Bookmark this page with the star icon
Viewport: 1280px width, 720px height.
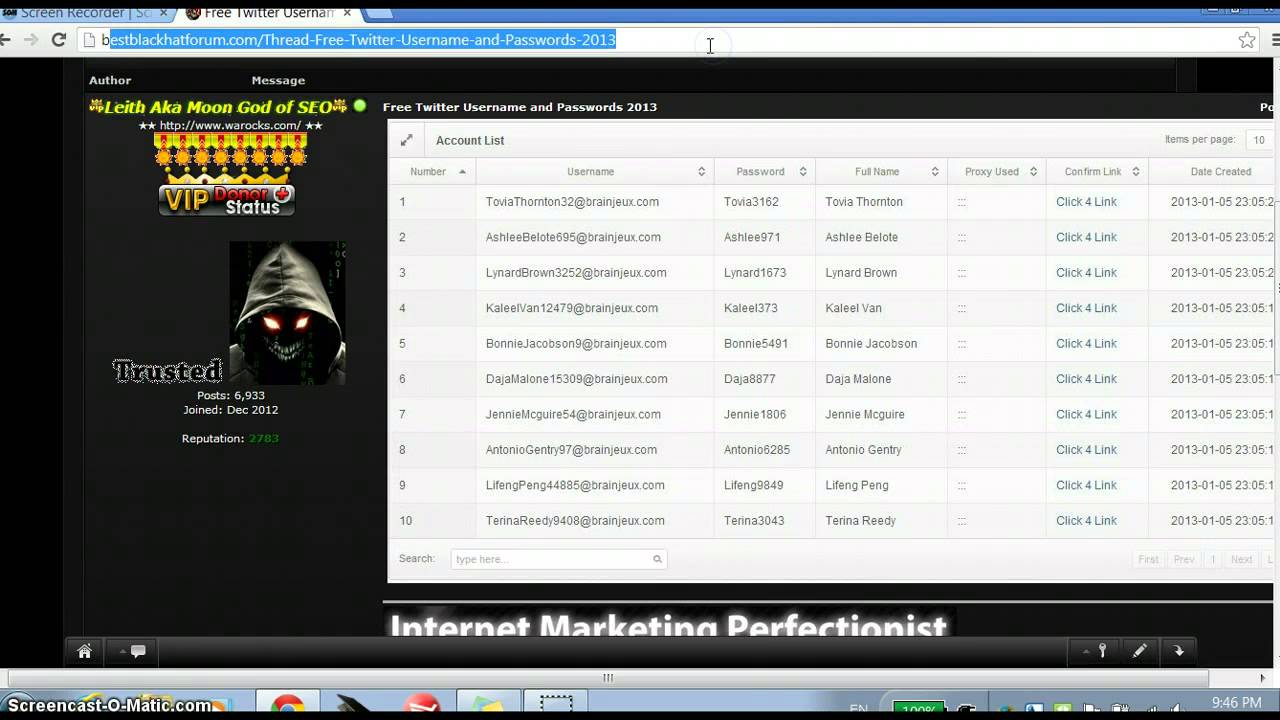click(1246, 40)
